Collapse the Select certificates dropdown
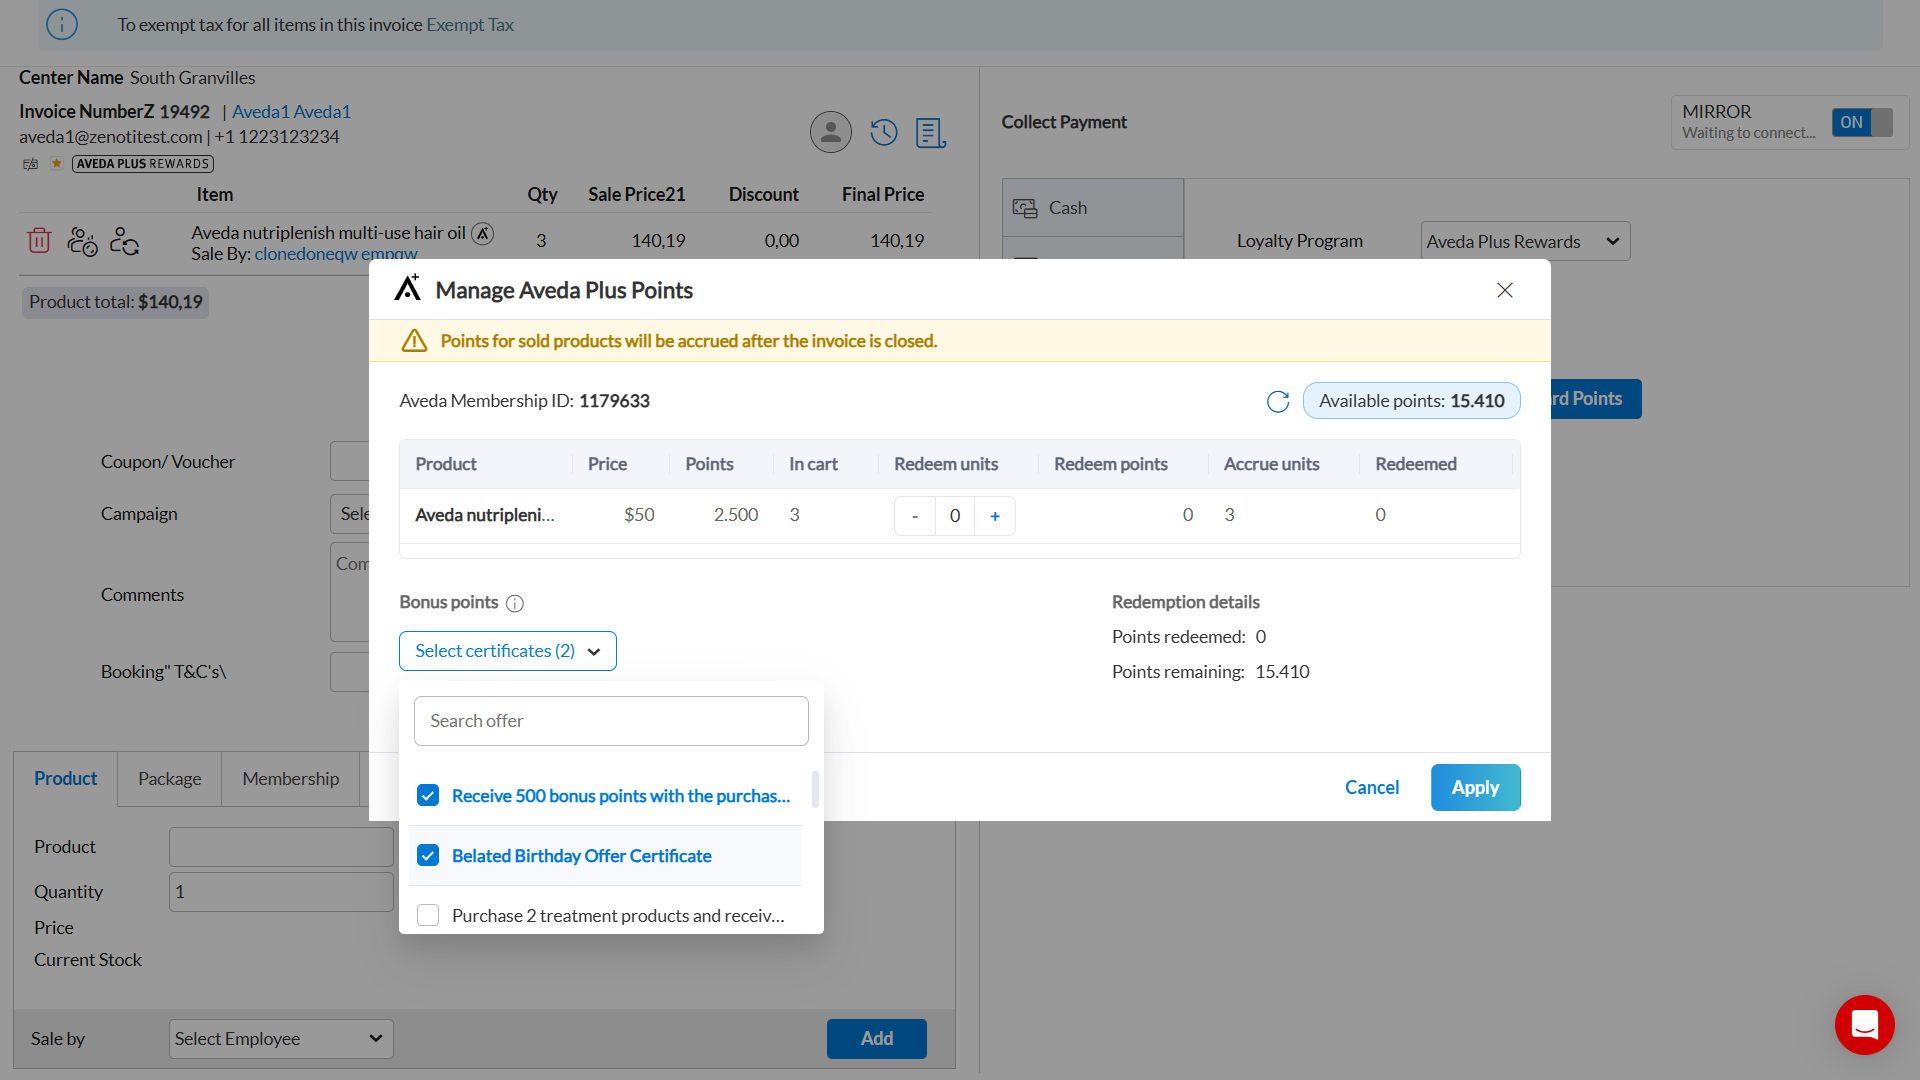 pos(508,651)
